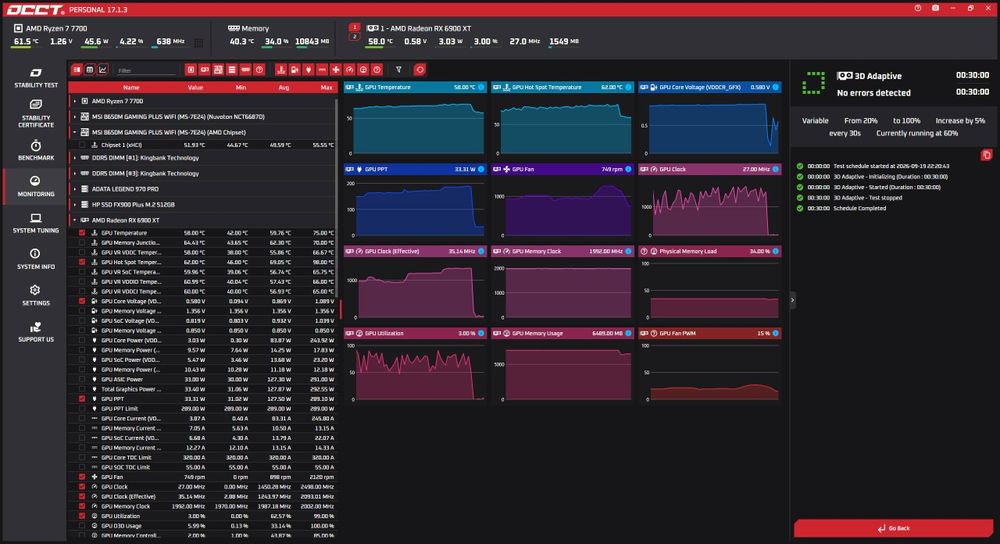Screen dimensions: 1000x544
Task: Check the GPU Memory Junction sensor checkbox
Action: pyautogui.click(x=82, y=242)
